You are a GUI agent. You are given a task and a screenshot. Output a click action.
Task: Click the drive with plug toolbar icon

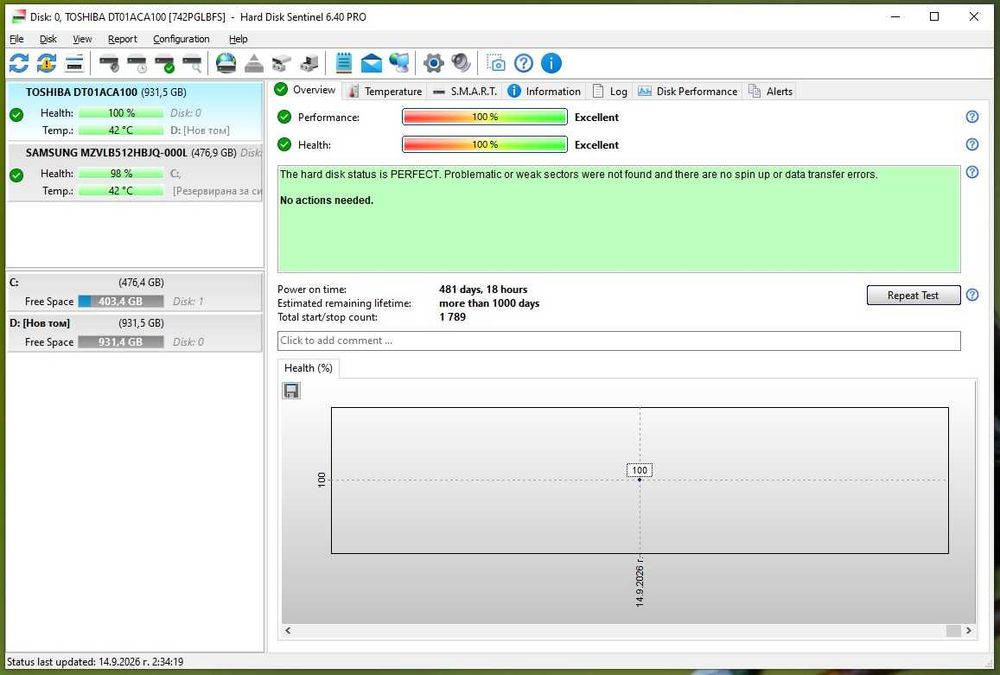point(309,63)
